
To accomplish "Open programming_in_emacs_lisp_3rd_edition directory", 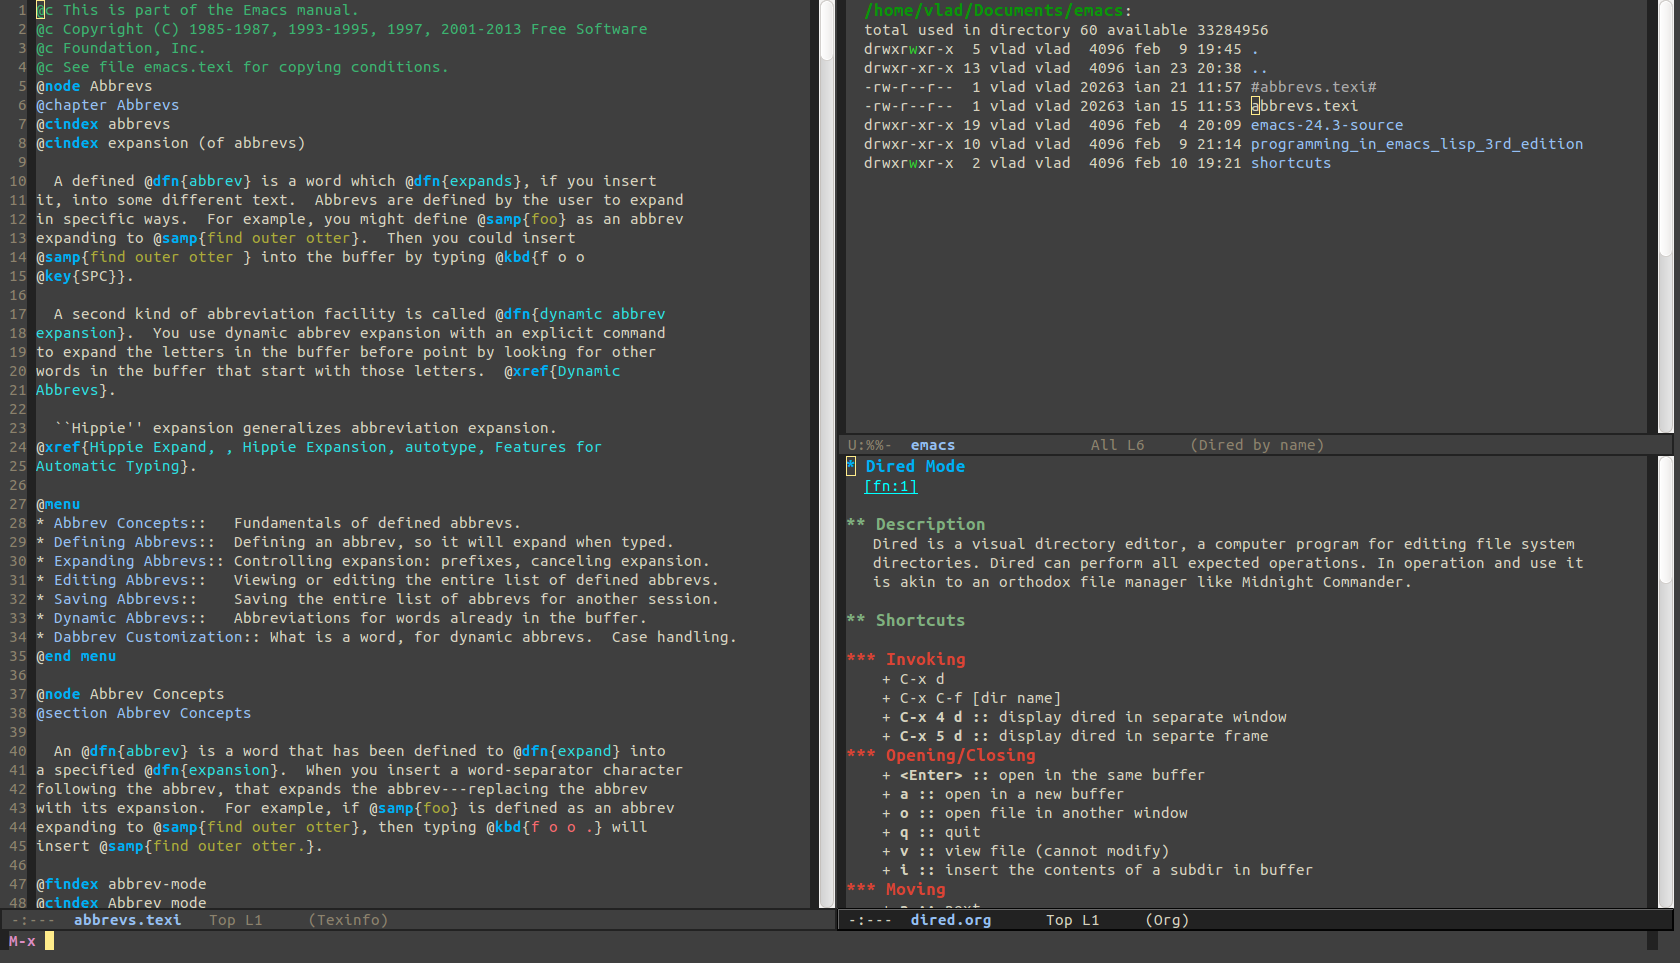I will [1416, 144].
